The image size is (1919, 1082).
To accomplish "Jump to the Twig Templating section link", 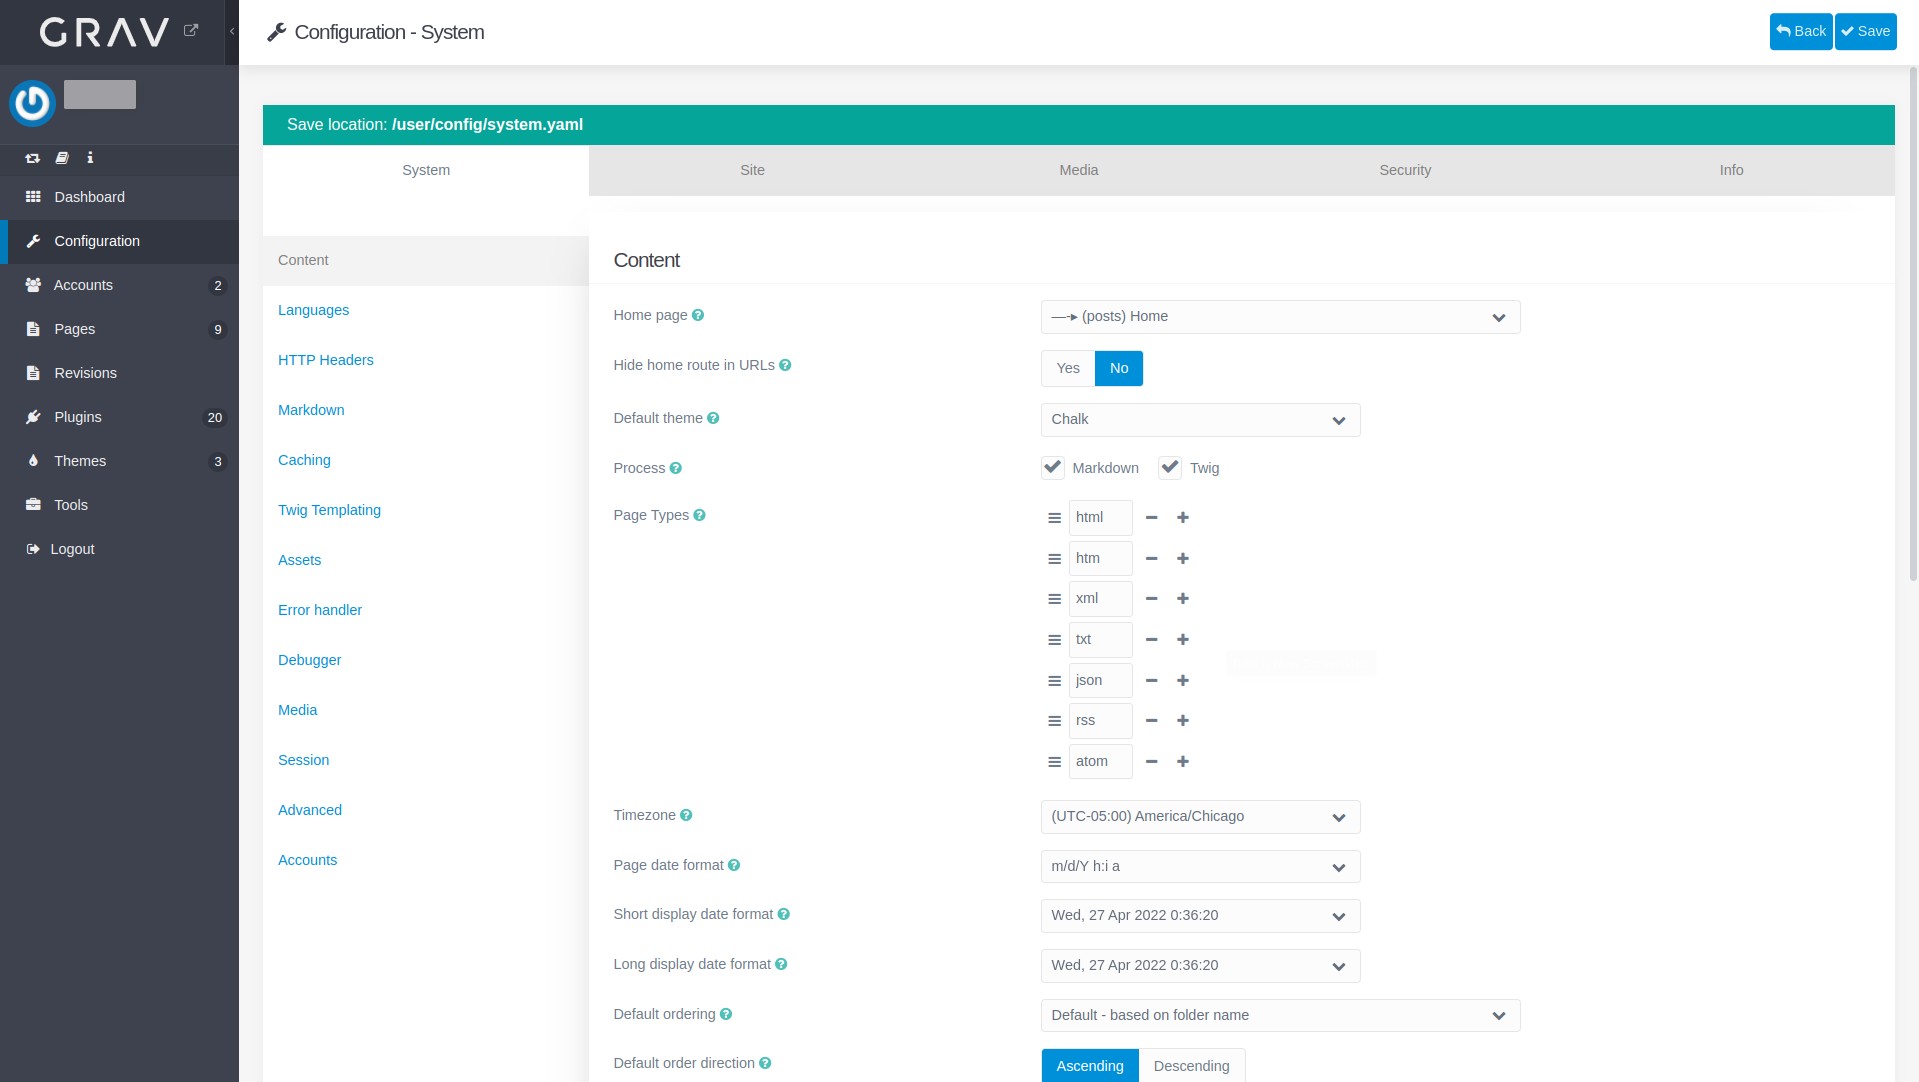I will 329,510.
